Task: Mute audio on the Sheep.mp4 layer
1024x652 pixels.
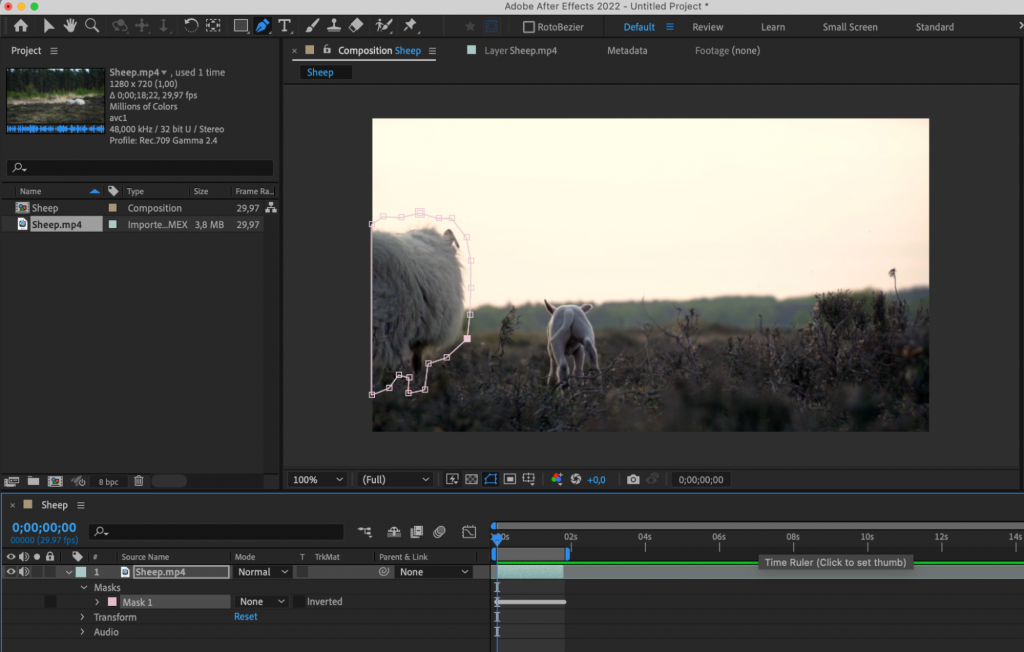Action: coord(23,571)
